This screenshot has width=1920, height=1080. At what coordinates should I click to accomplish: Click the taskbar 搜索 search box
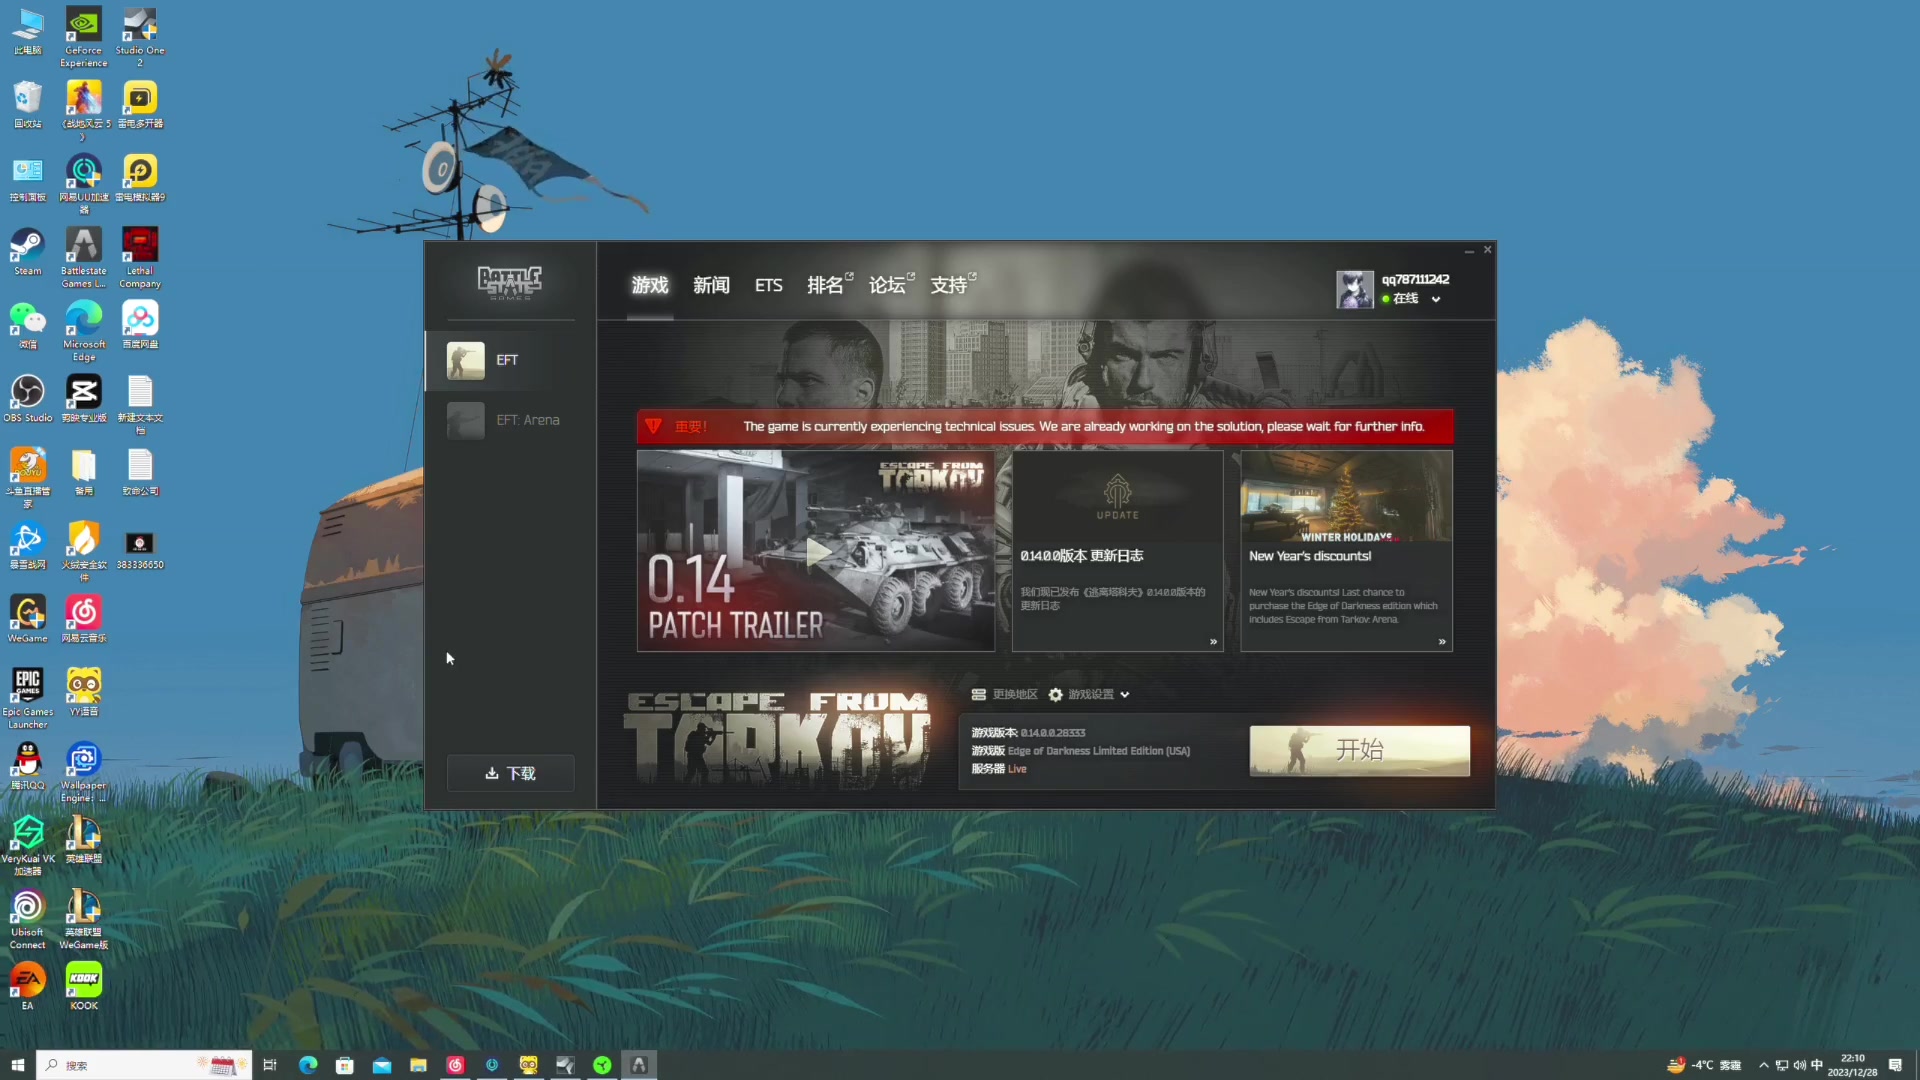point(144,1065)
